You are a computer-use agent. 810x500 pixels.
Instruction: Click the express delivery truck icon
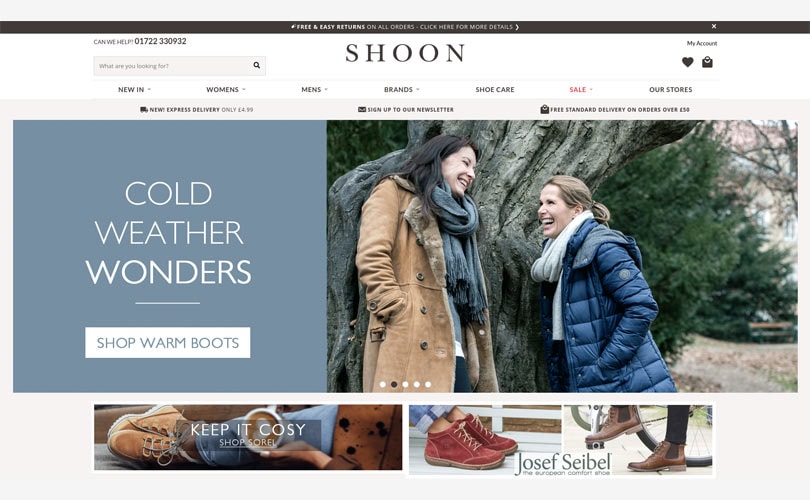[144, 110]
